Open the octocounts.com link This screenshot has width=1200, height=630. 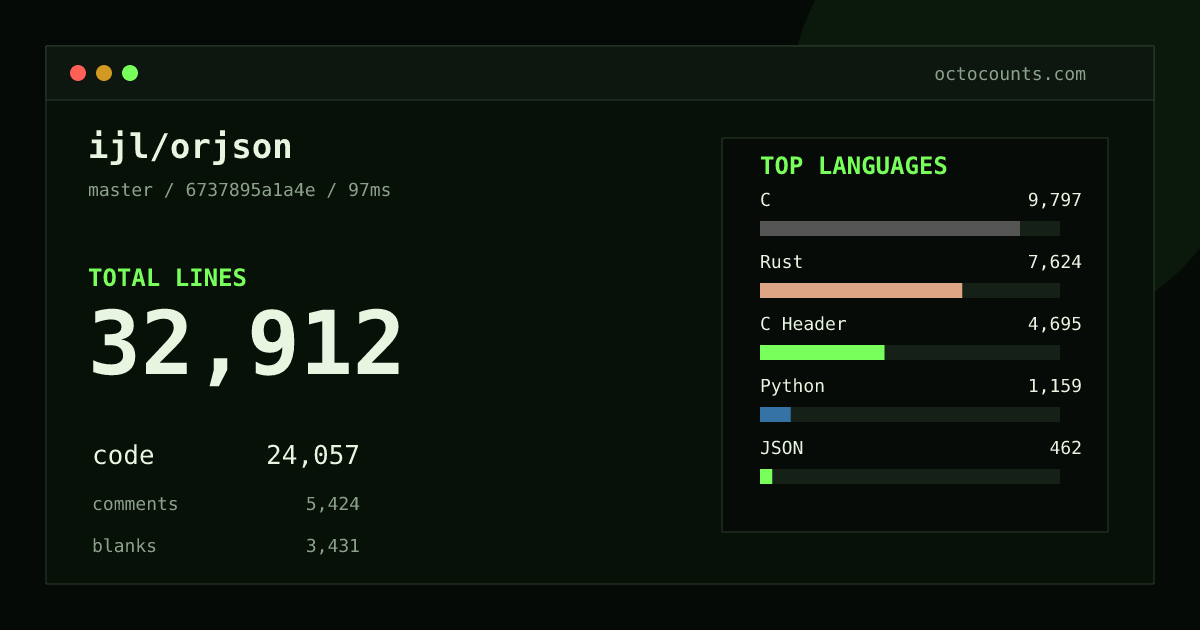(1010, 74)
